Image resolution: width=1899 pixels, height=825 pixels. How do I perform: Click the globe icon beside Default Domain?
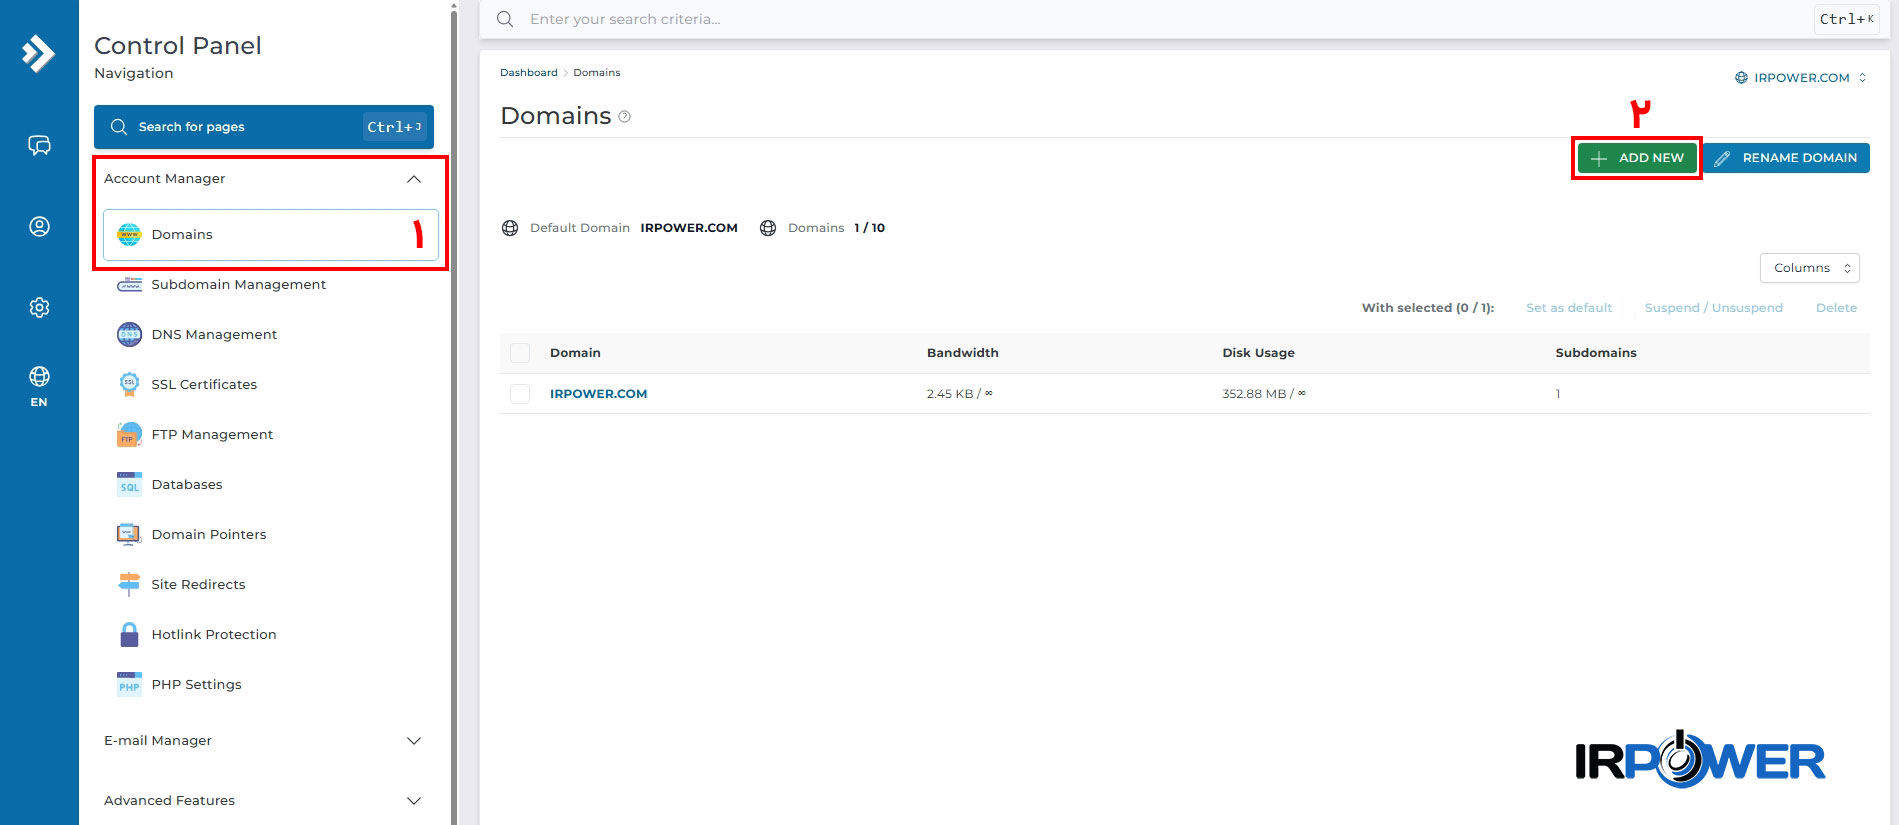pyautogui.click(x=510, y=228)
